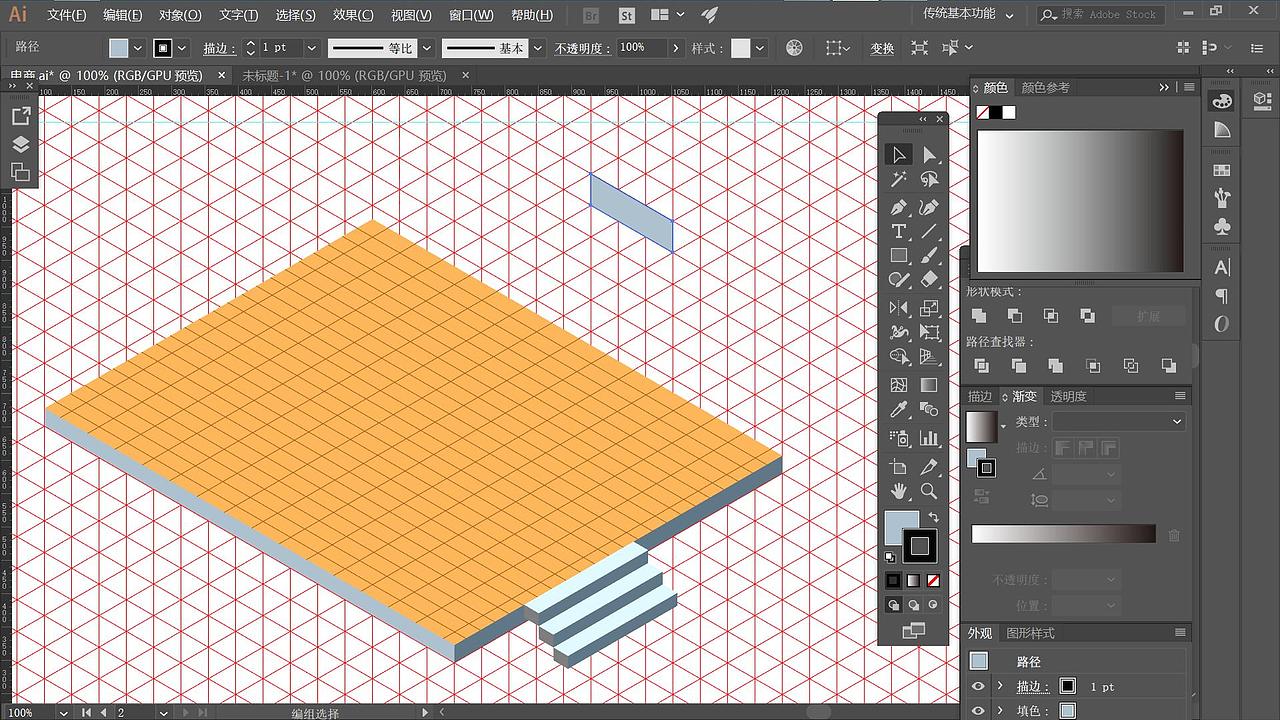Screen dimensions: 1280x720
Task: Click the 变换 button in control bar
Action: point(882,48)
